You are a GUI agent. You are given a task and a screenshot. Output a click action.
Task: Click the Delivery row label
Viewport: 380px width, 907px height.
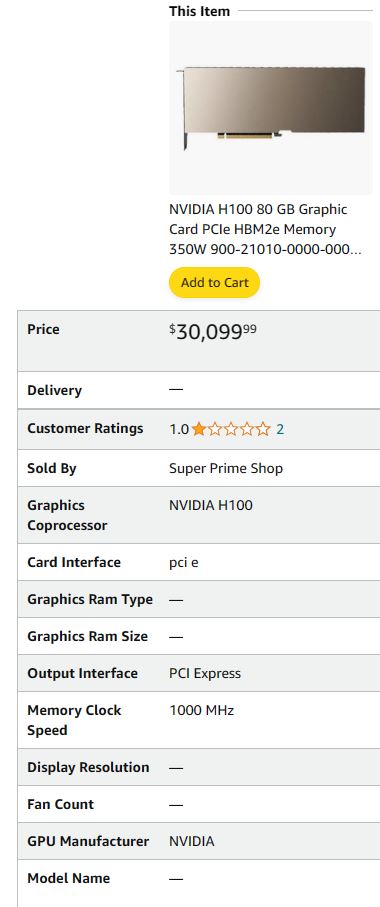point(54,390)
